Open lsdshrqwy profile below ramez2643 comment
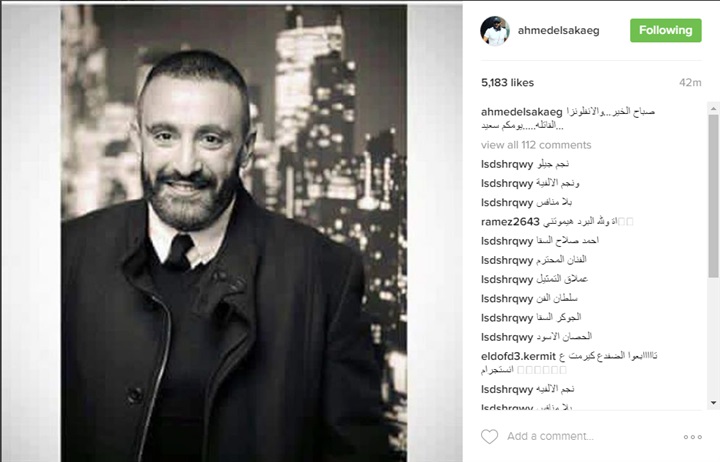 point(507,241)
